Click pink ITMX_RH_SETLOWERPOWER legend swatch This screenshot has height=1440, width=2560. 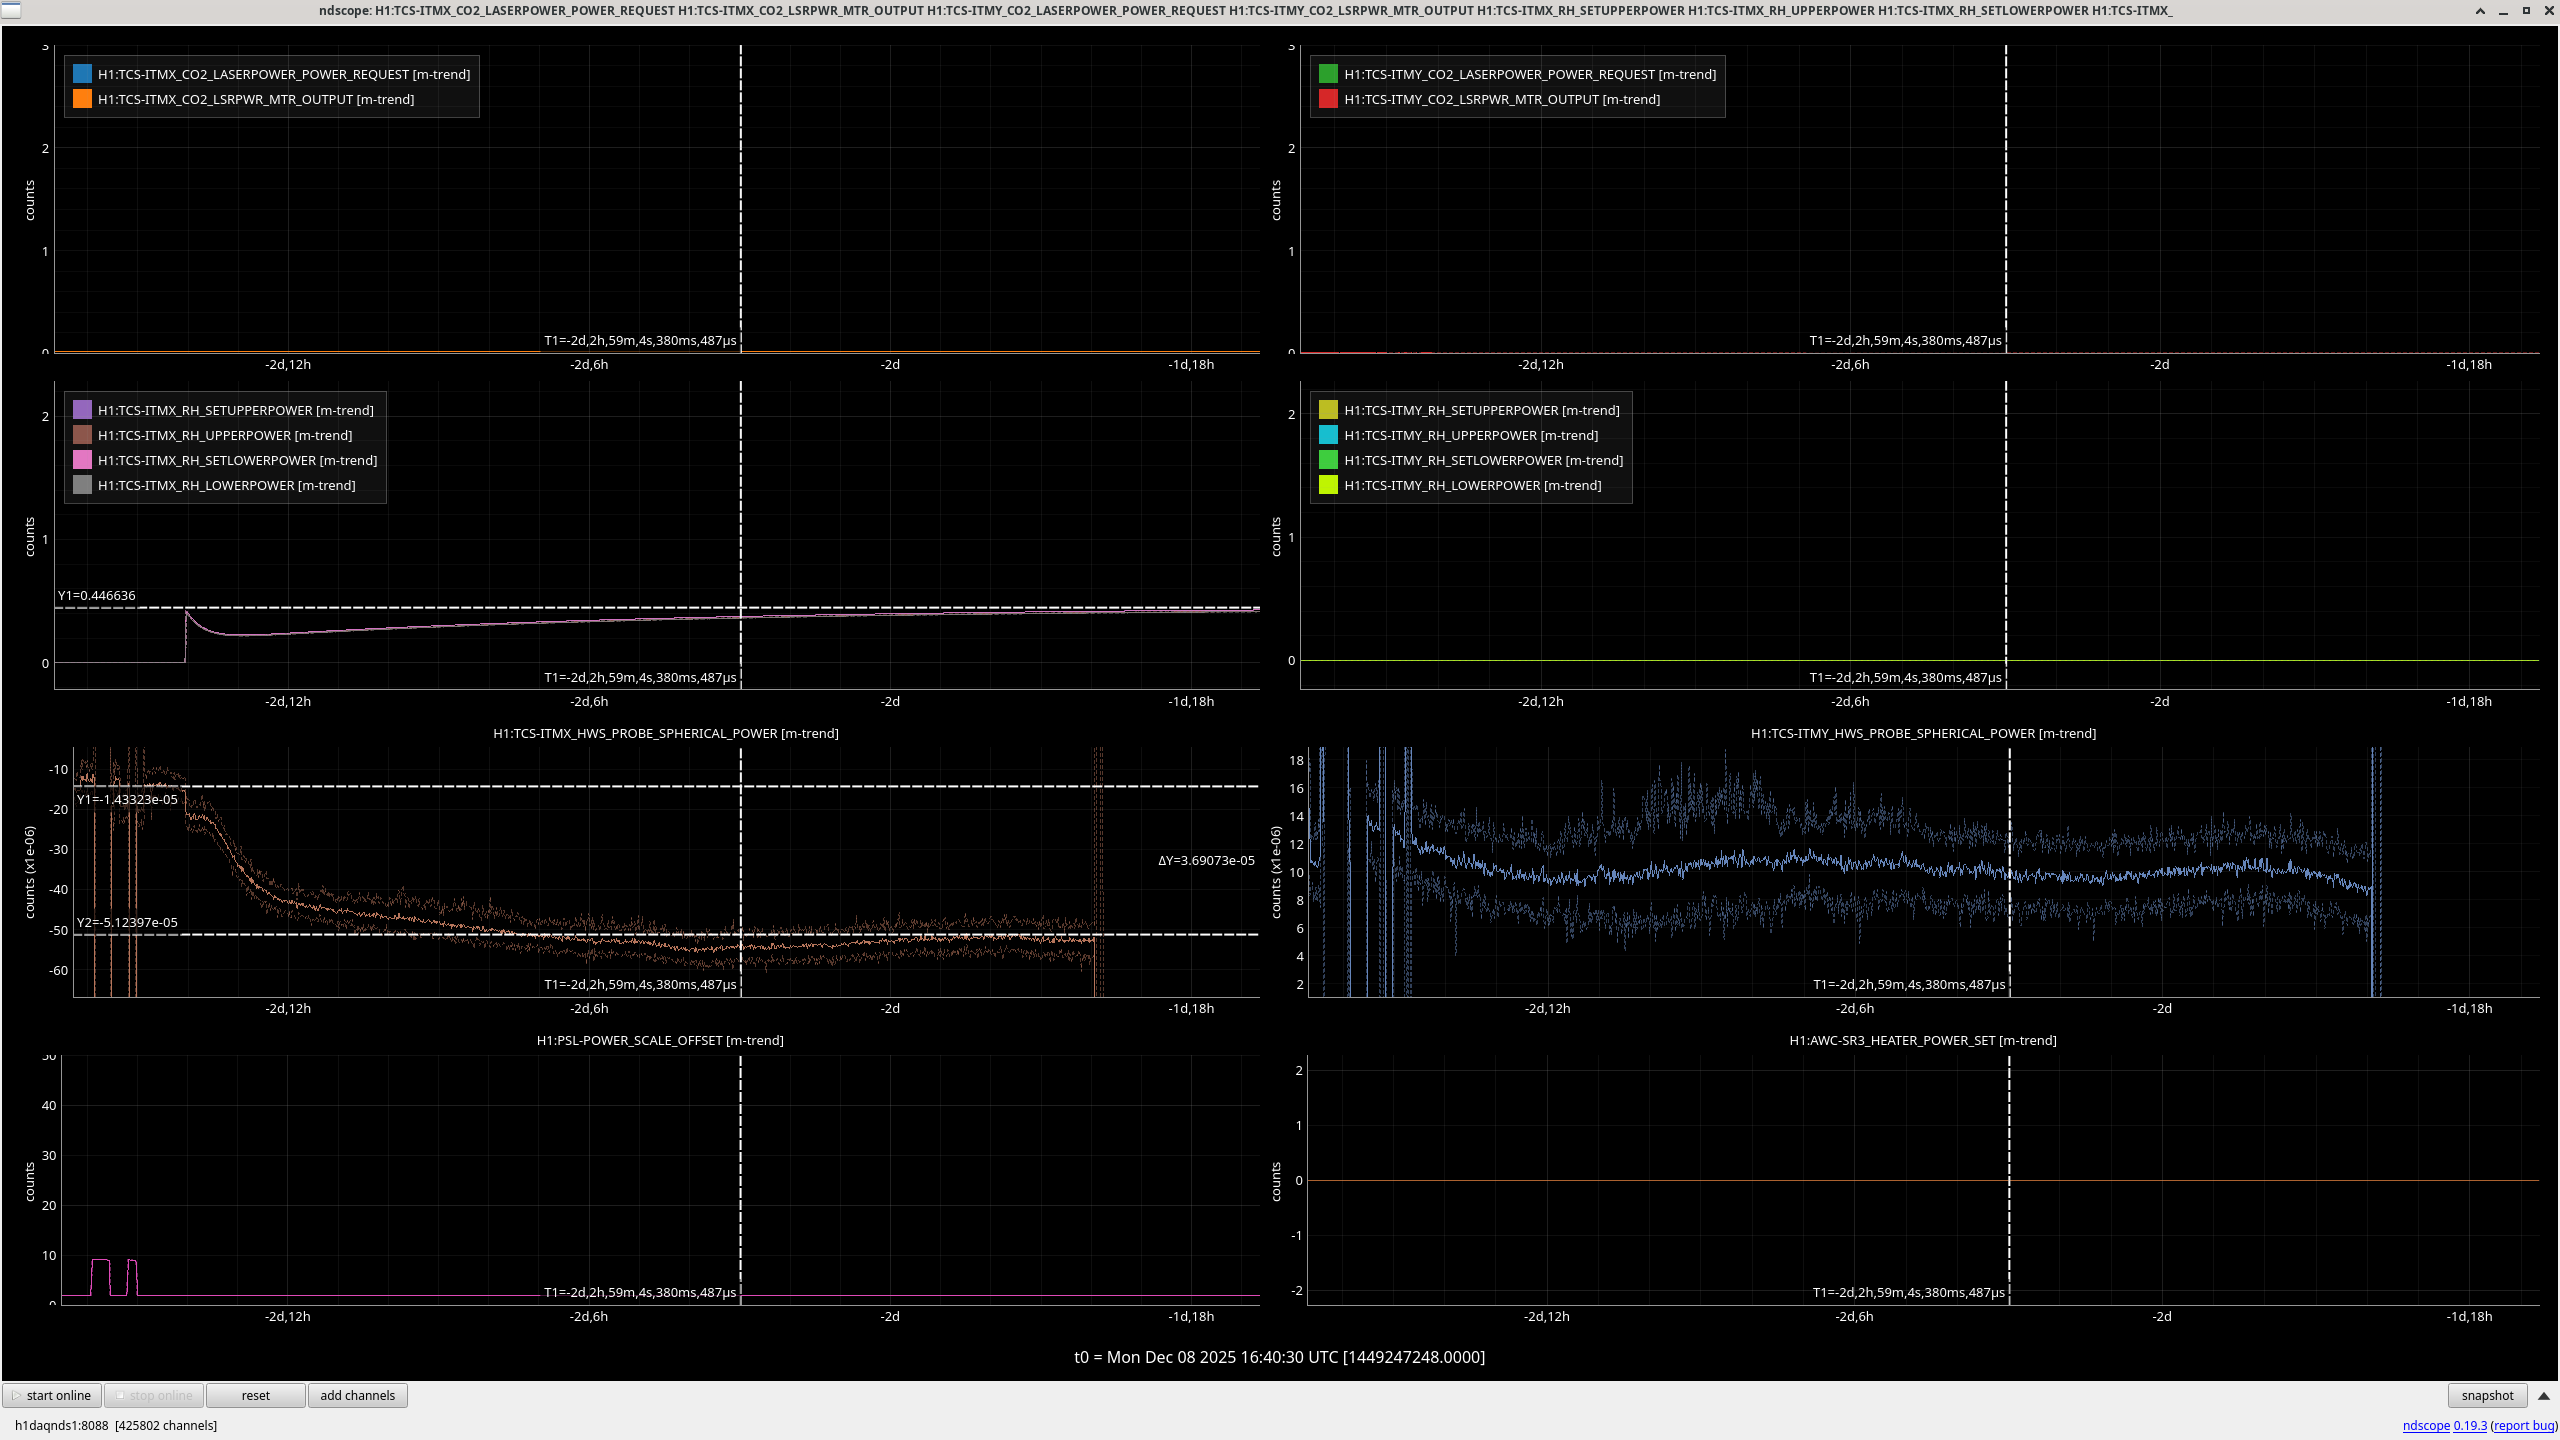(82, 460)
